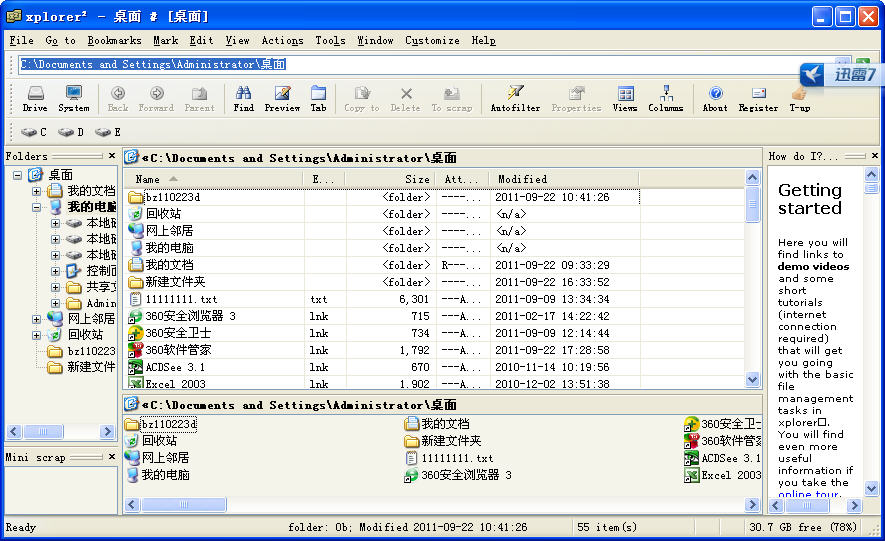Select drive D in drivebar
This screenshot has height=541, width=885.
(x=71, y=132)
